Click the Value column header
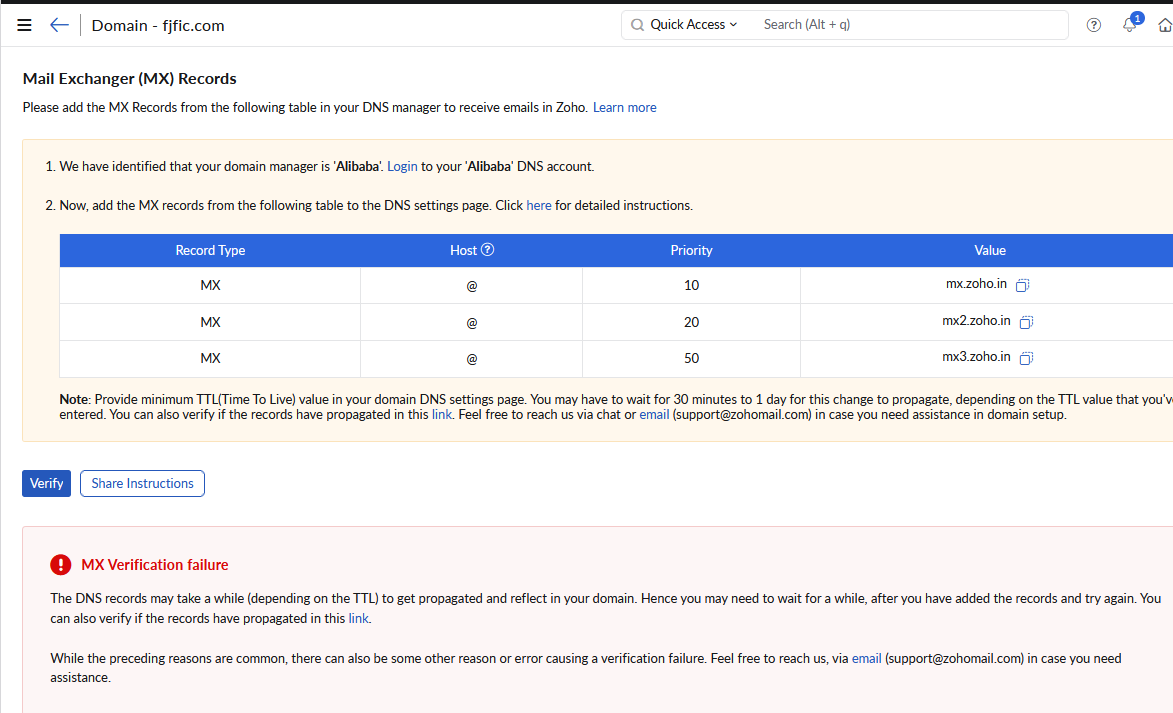The height and width of the screenshot is (713, 1173). point(990,250)
